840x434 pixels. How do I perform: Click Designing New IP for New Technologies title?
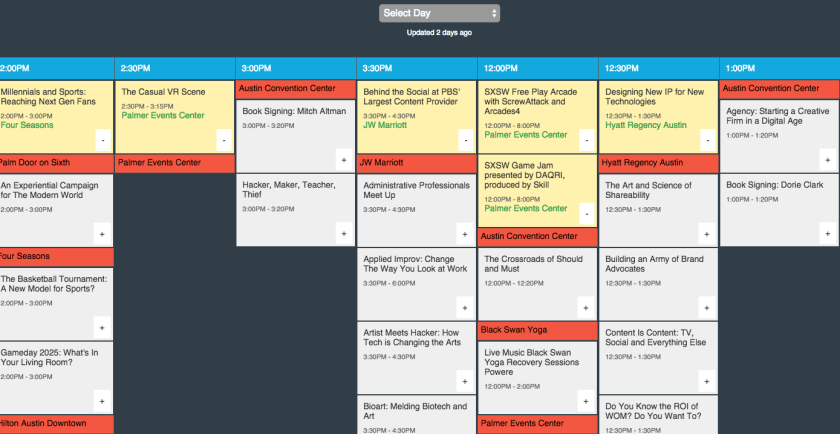[655, 97]
